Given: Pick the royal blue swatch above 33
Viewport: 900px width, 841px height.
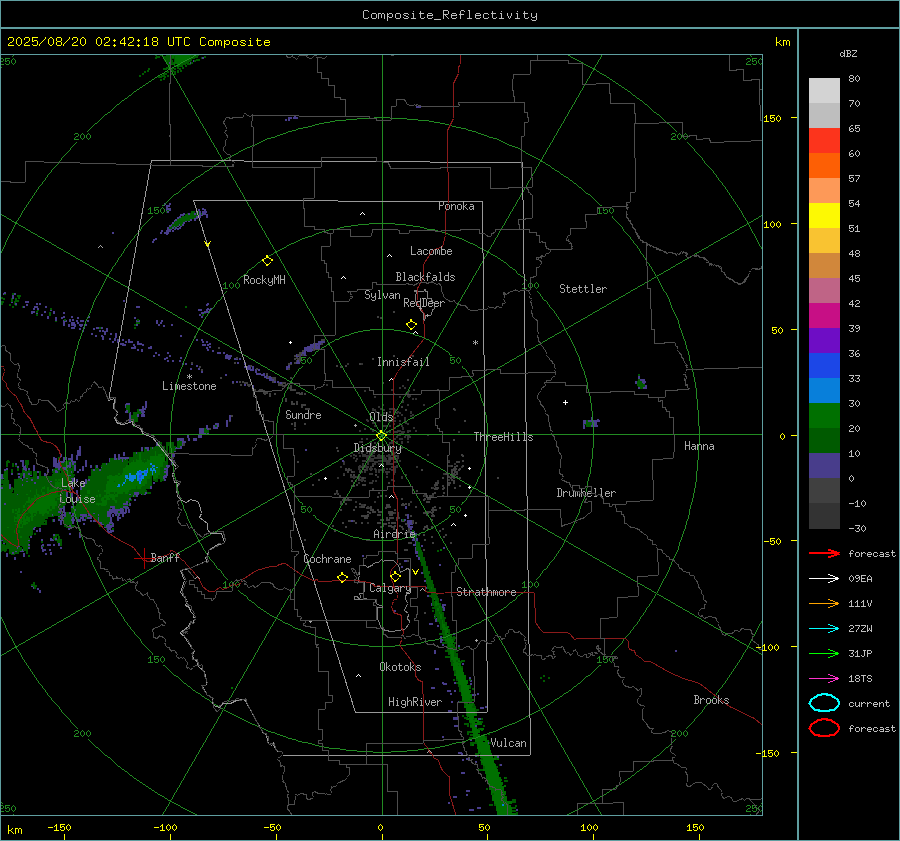Looking at the screenshot, I should pyautogui.click(x=824, y=366).
